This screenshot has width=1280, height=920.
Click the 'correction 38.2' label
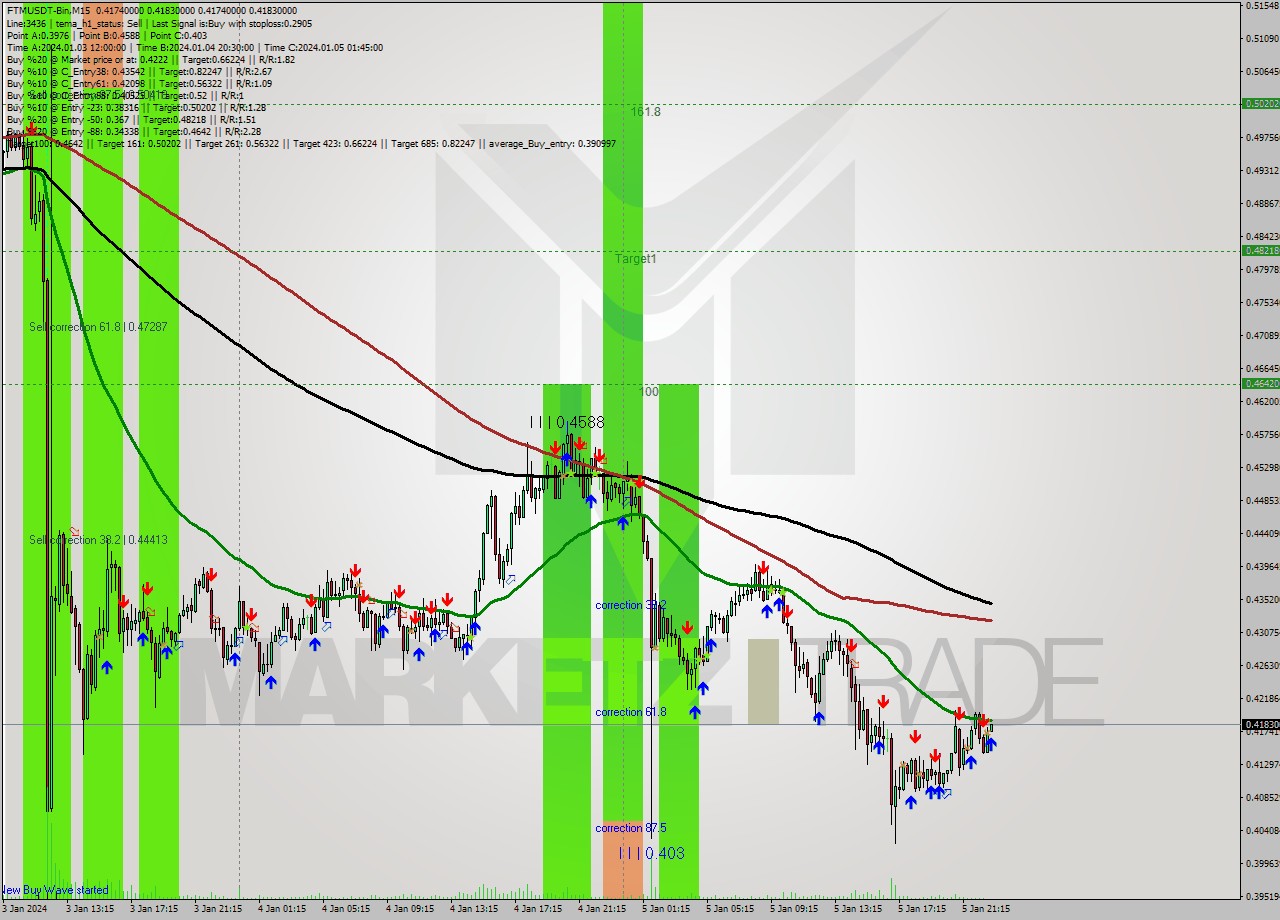point(630,605)
